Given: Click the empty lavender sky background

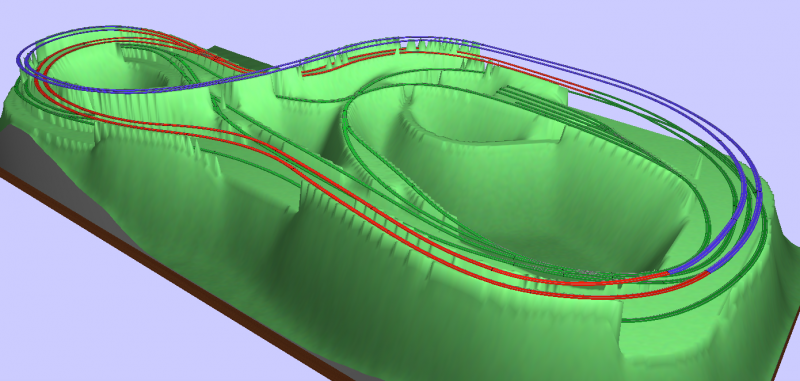Looking at the screenshot, I should (638, 31).
